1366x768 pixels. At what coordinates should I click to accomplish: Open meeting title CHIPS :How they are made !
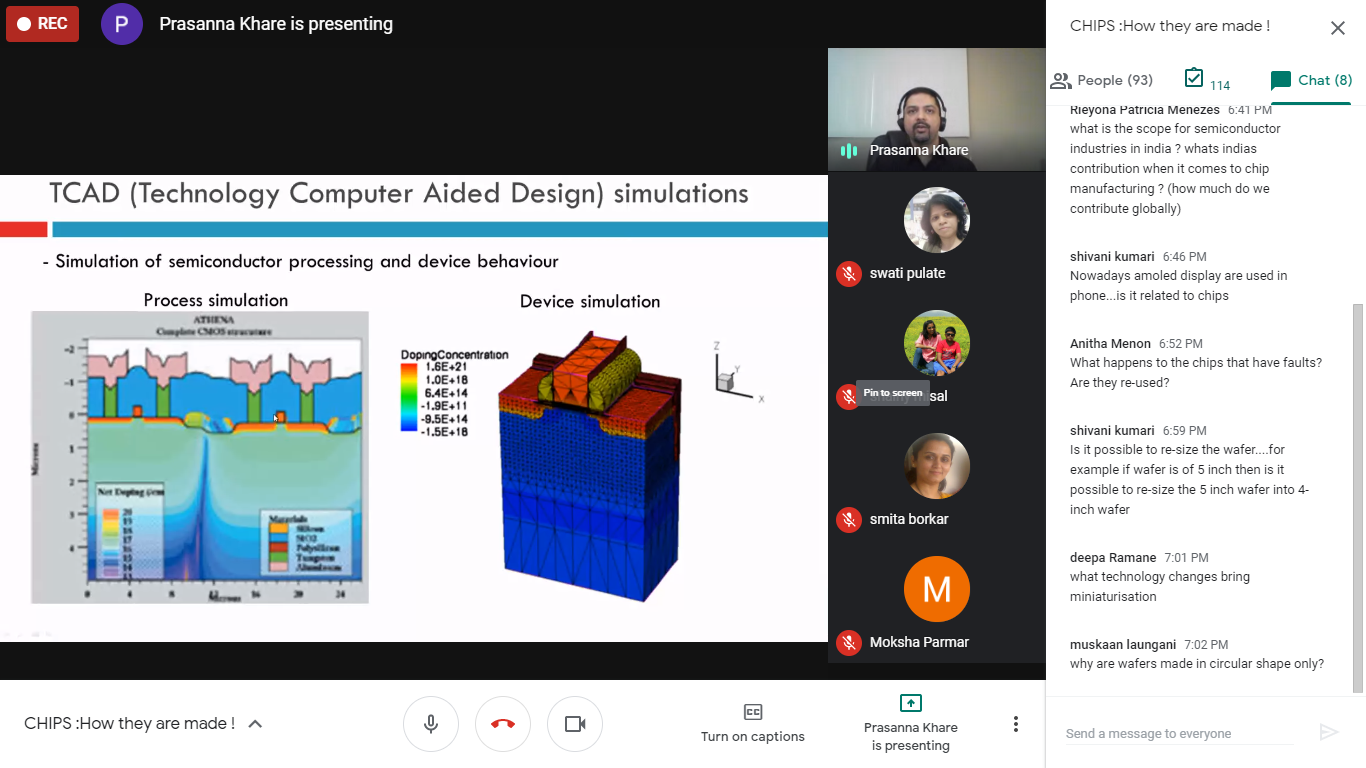point(130,723)
